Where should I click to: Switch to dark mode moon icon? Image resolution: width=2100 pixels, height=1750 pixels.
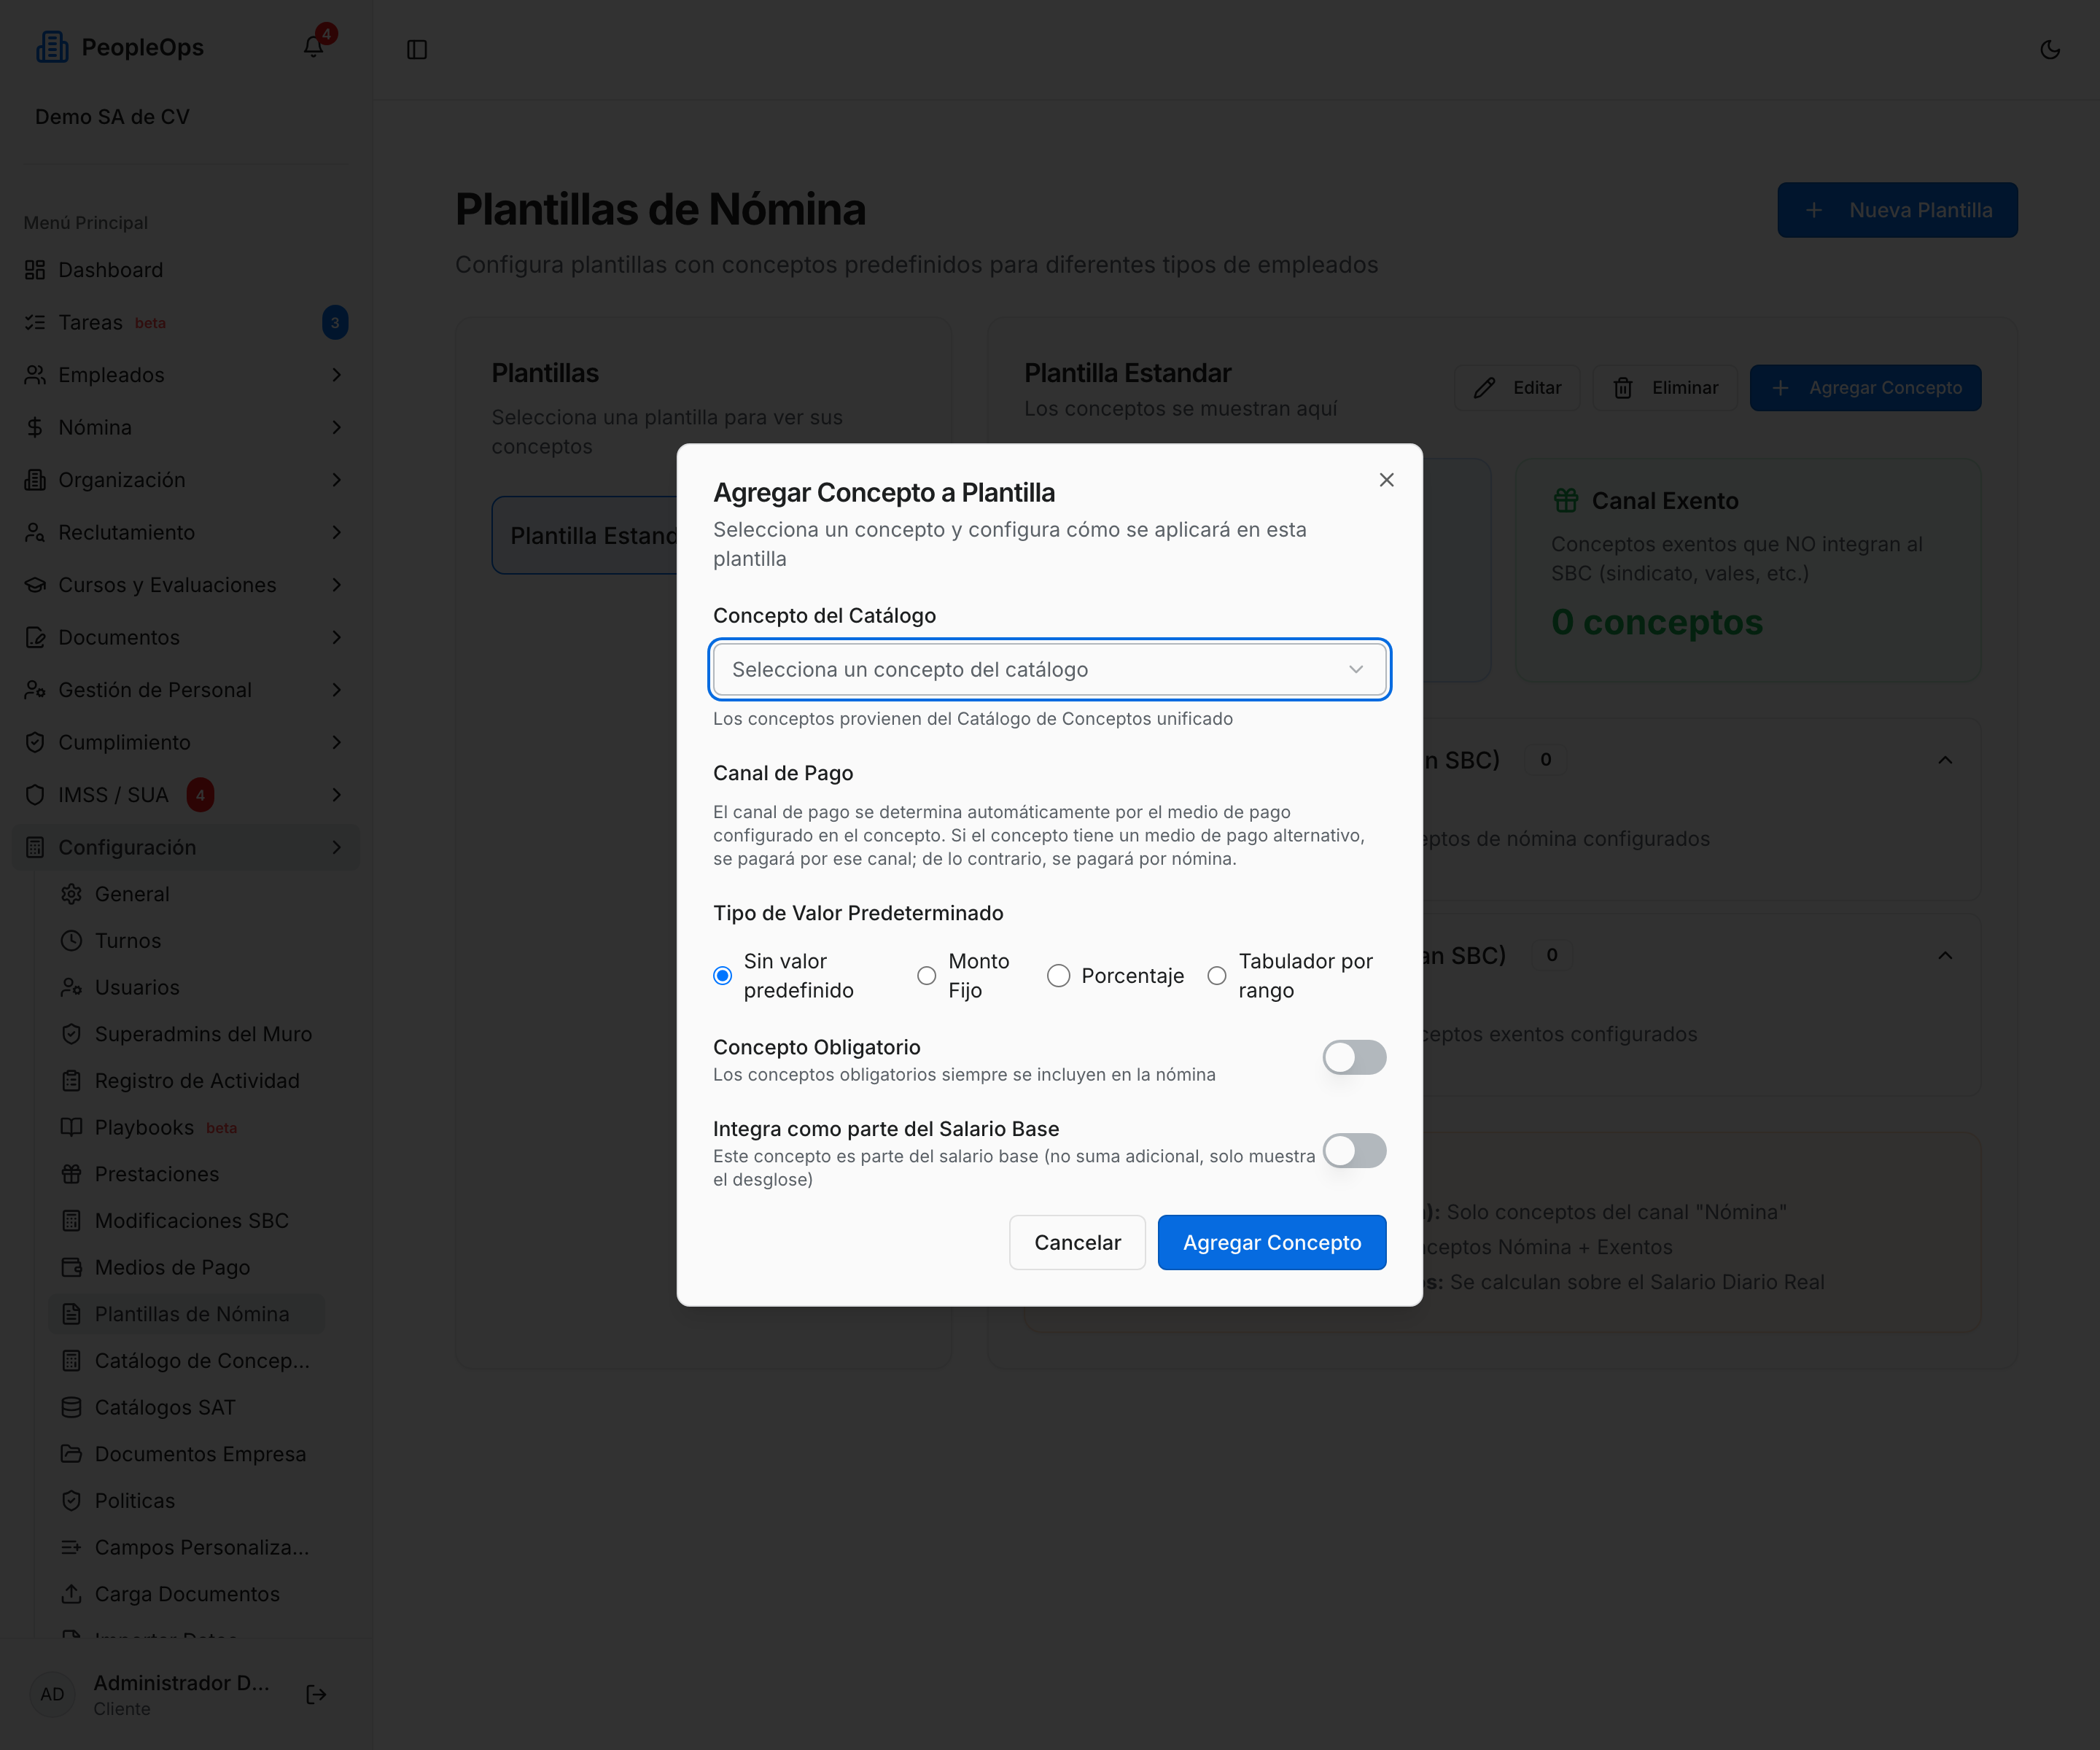pyautogui.click(x=2049, y=49)
